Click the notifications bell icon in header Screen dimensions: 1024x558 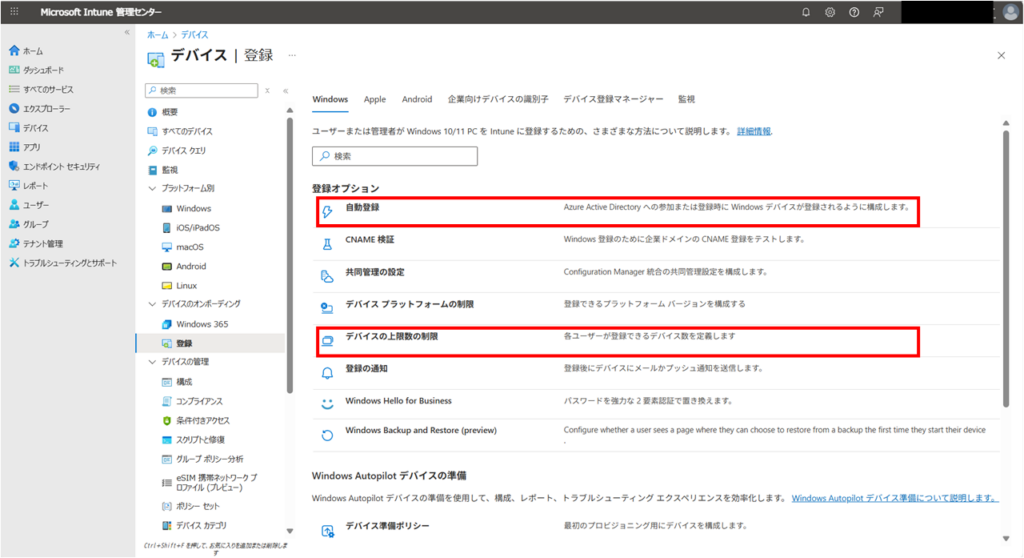(x=807, y=12)
